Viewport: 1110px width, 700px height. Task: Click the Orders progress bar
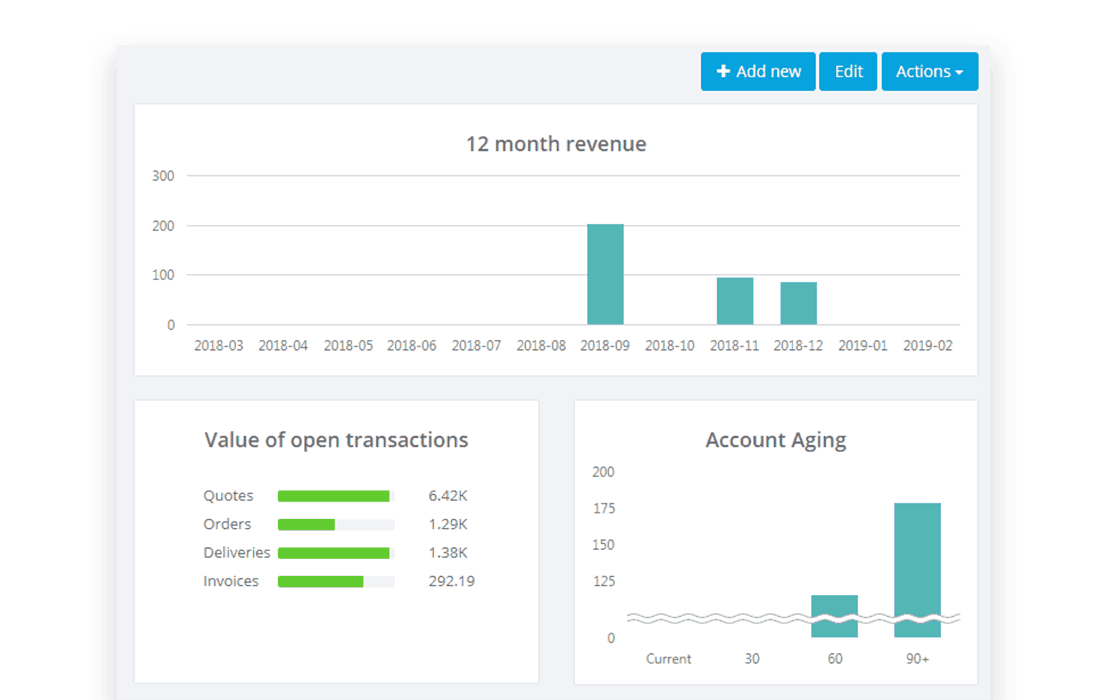334,523
